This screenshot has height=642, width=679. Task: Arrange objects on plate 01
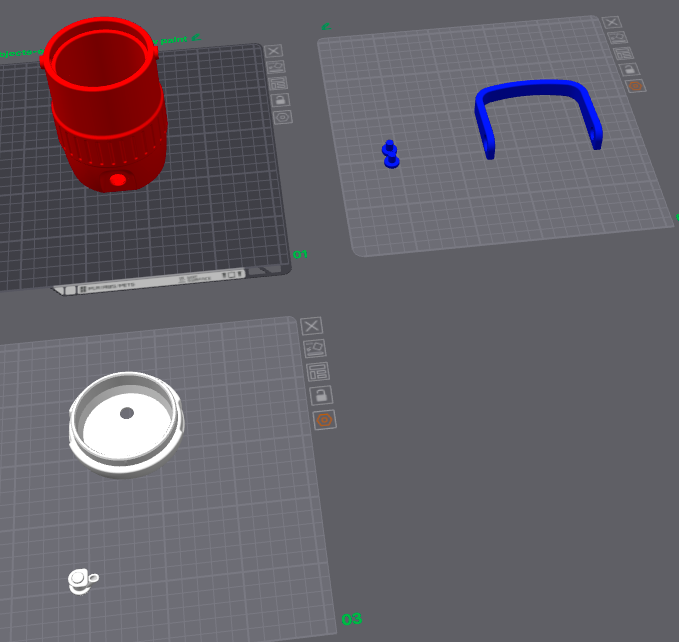[x=278, y=83]
